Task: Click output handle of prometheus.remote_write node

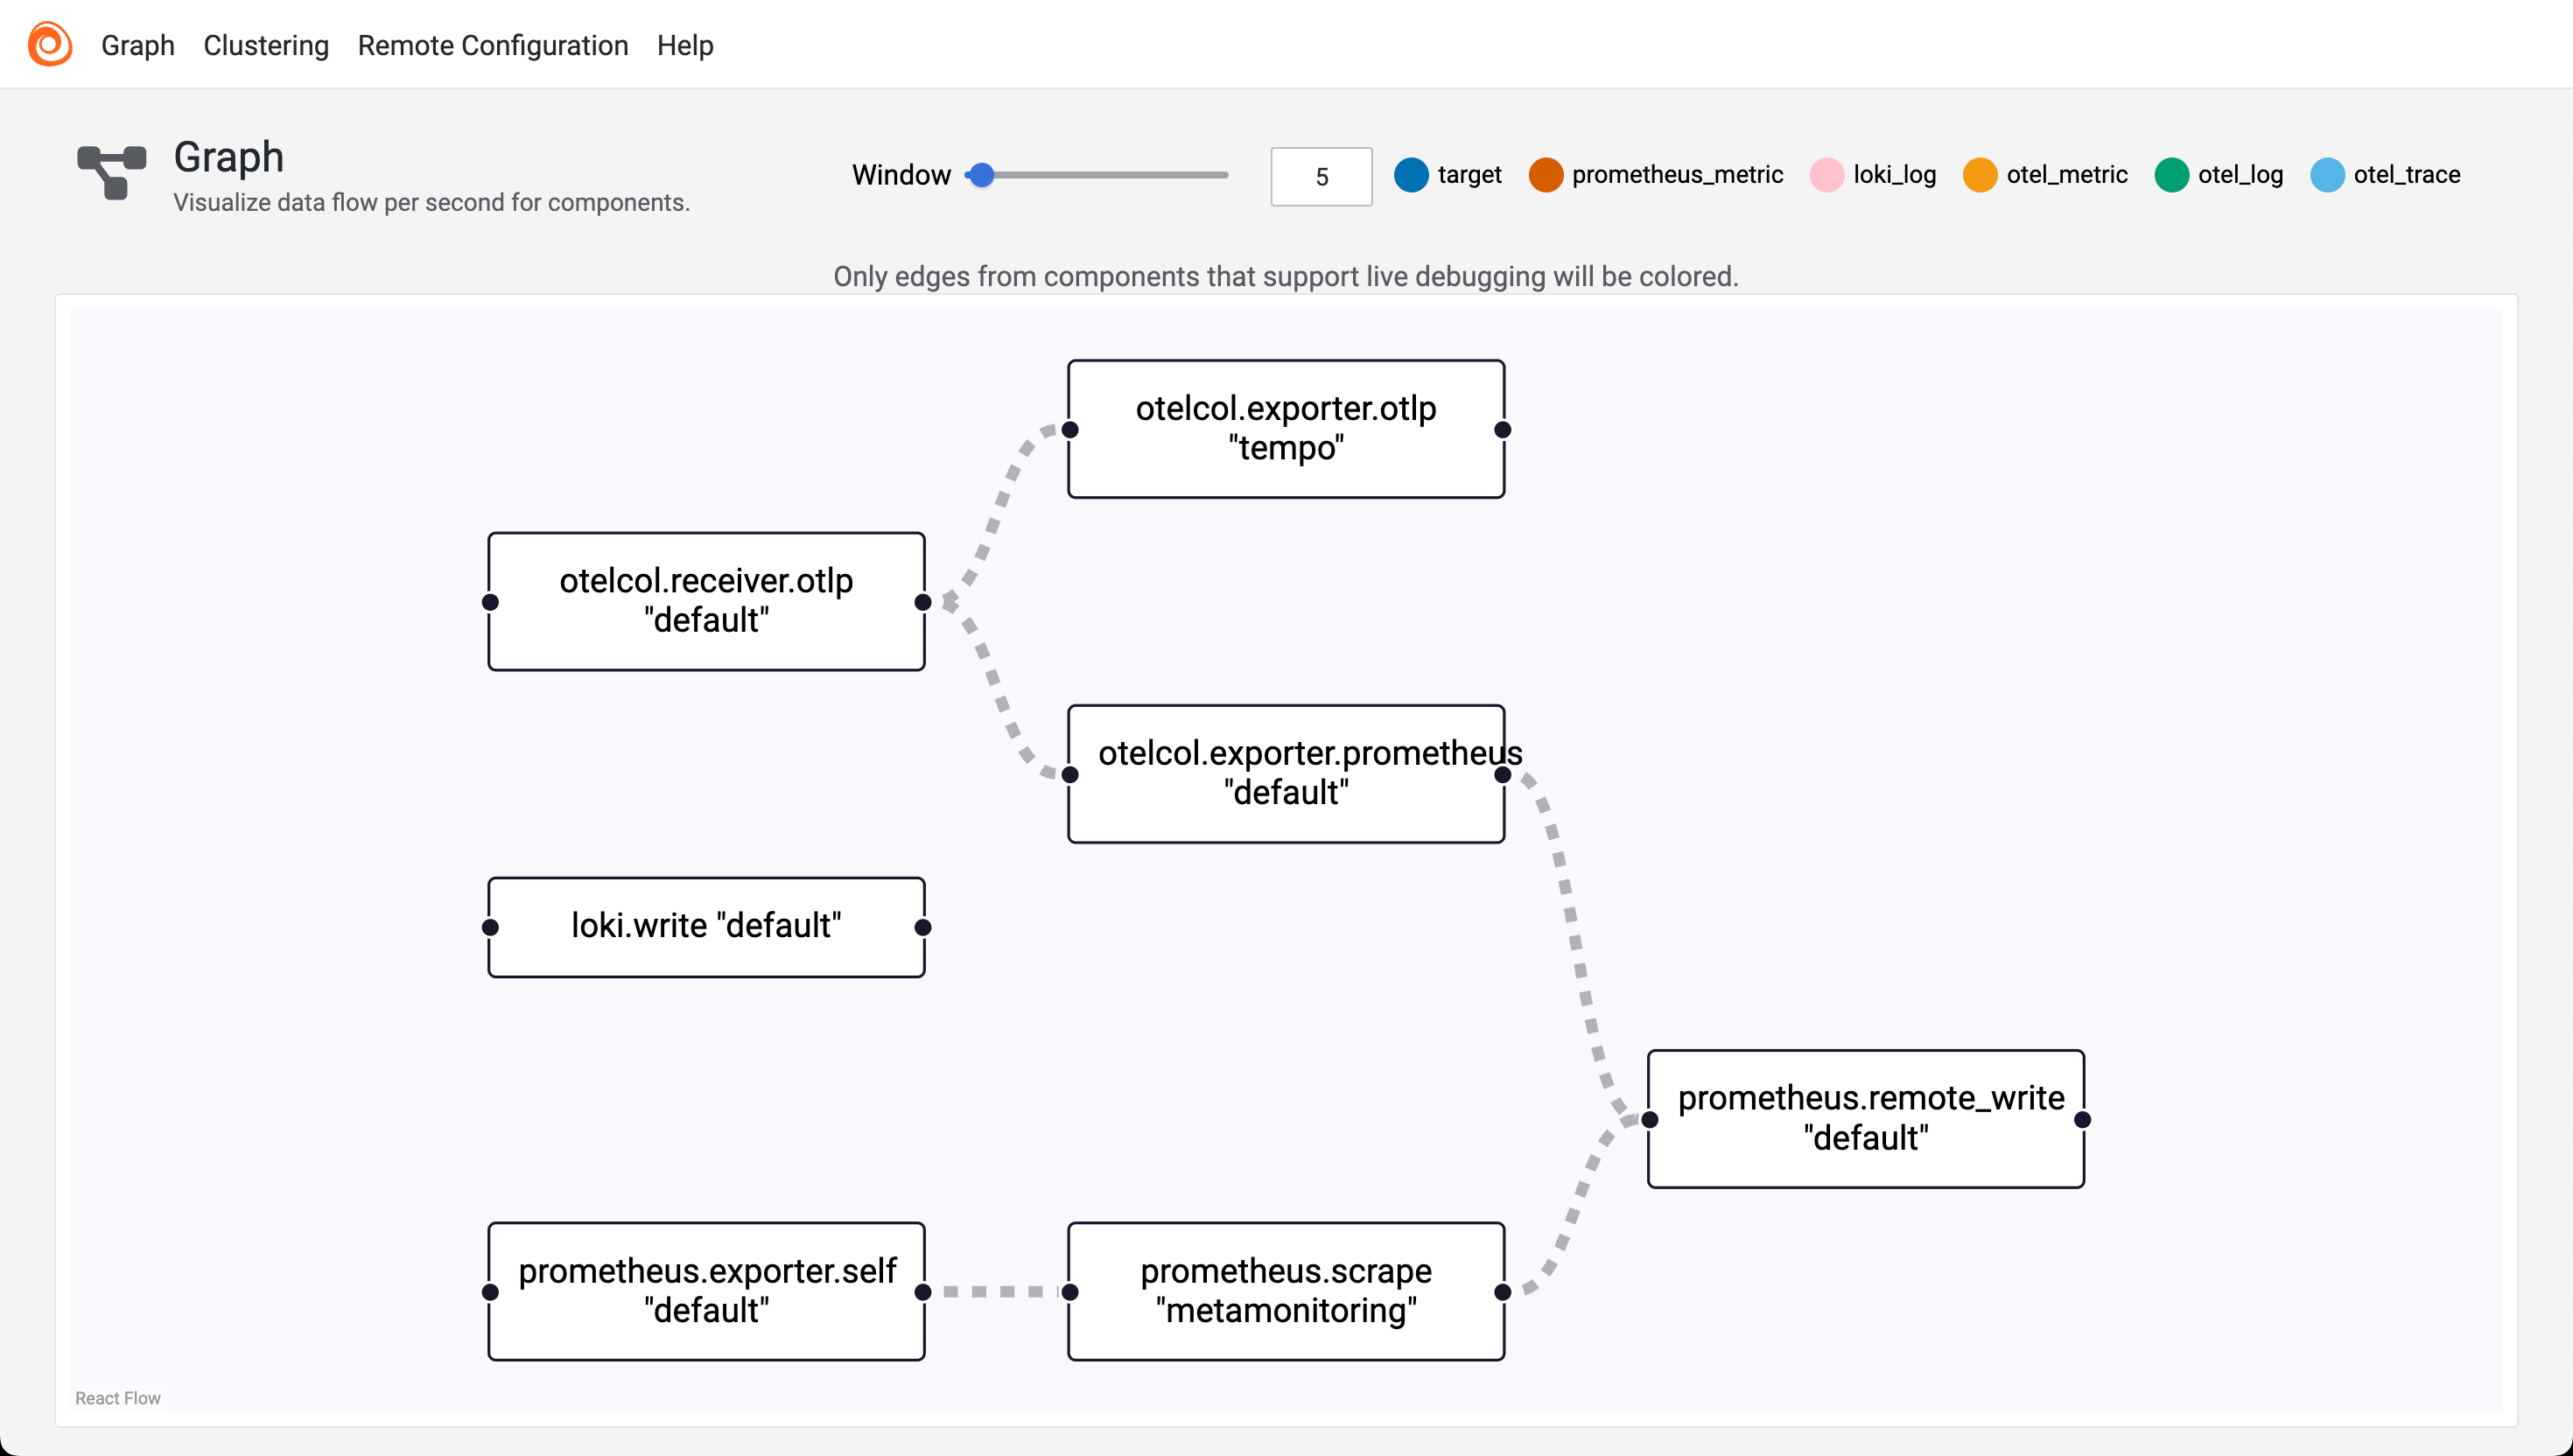Action: click(x=2083, y=1120)
